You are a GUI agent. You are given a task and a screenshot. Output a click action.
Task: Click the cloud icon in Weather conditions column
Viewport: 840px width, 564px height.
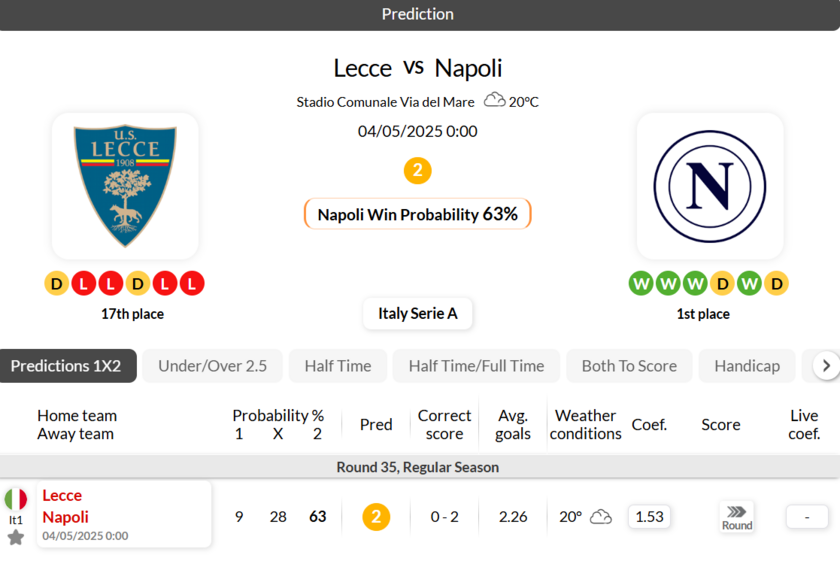click(x=601, y=517)
